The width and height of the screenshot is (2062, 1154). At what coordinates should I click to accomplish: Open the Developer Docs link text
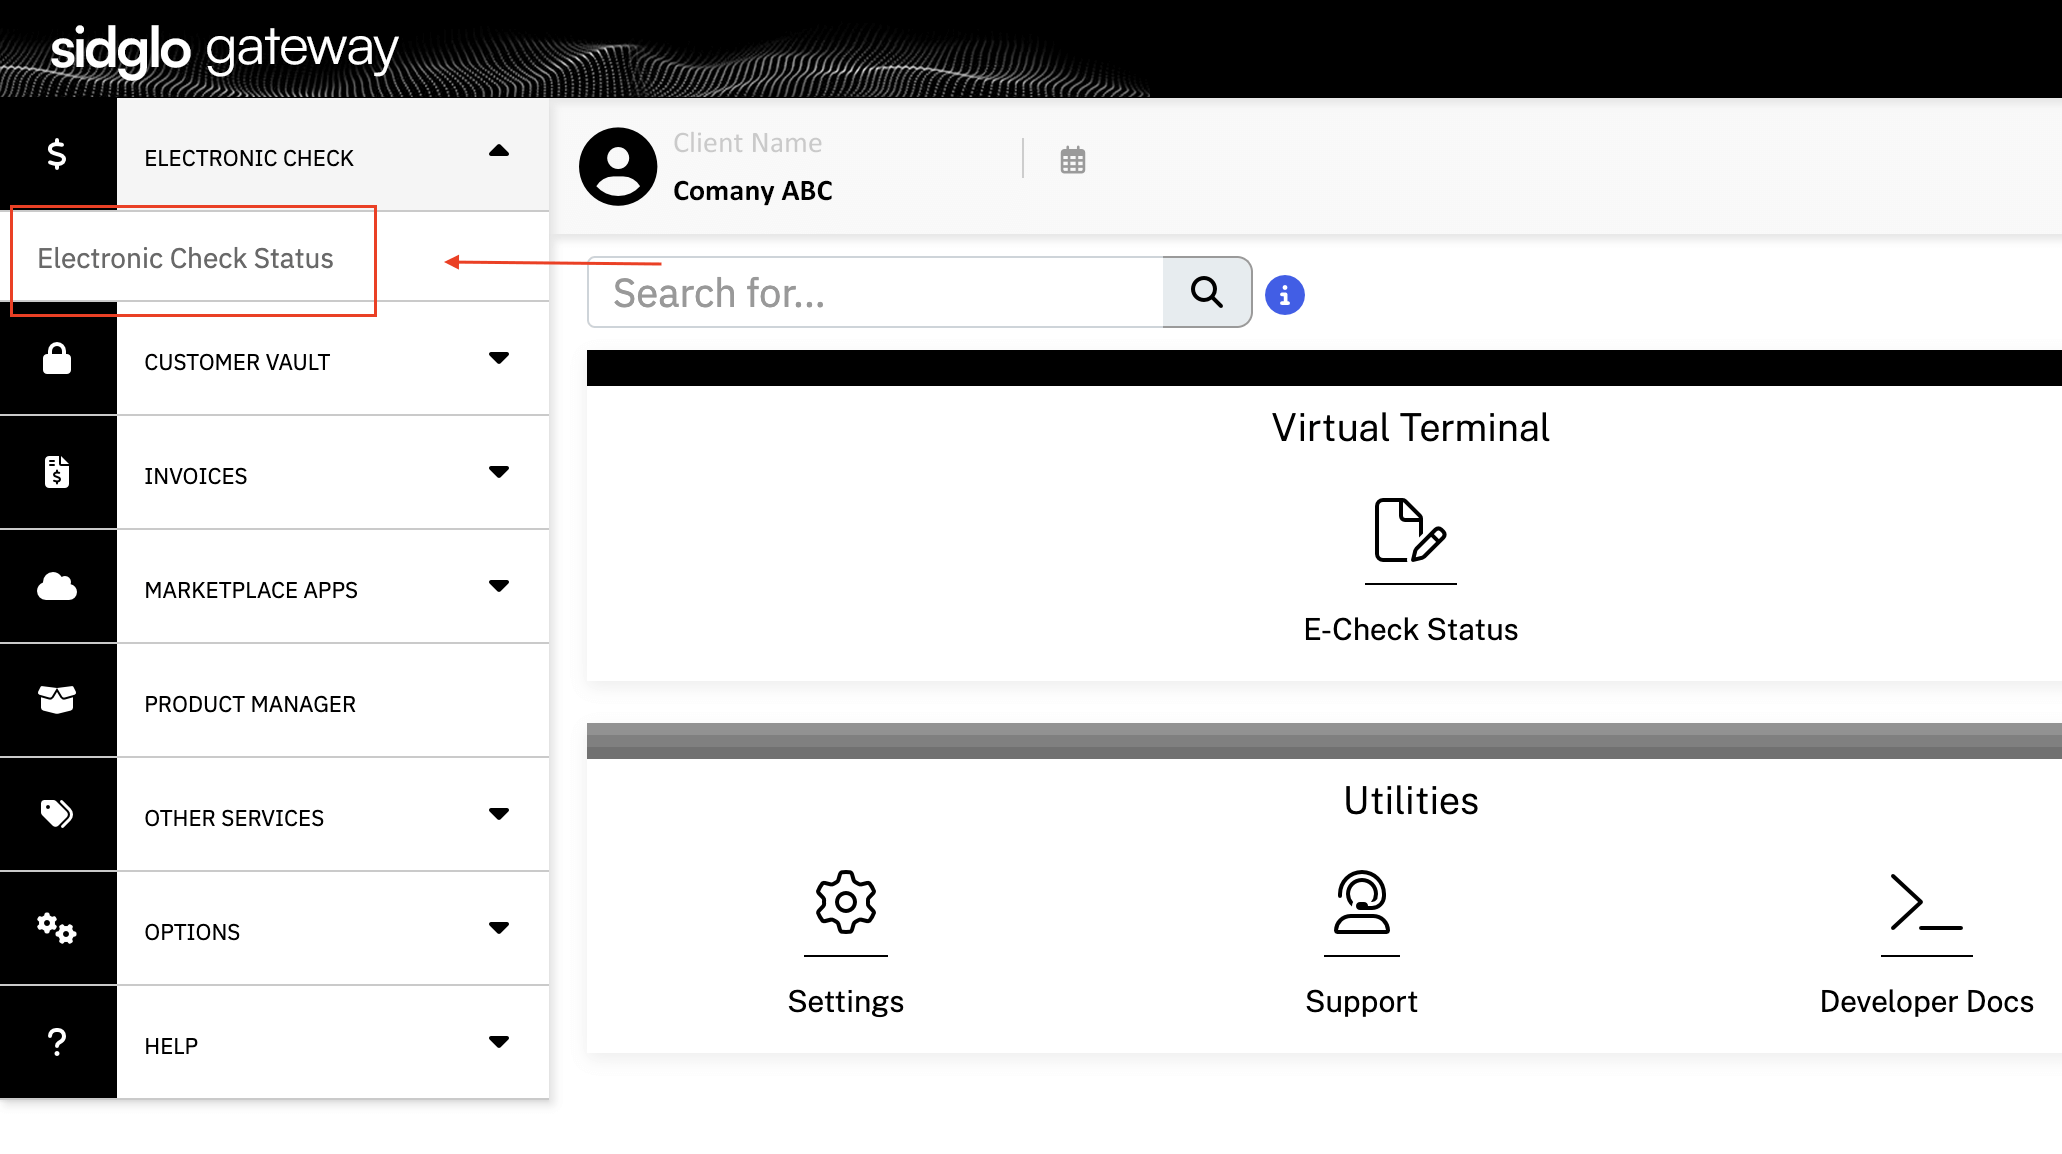point(1926,1001)
